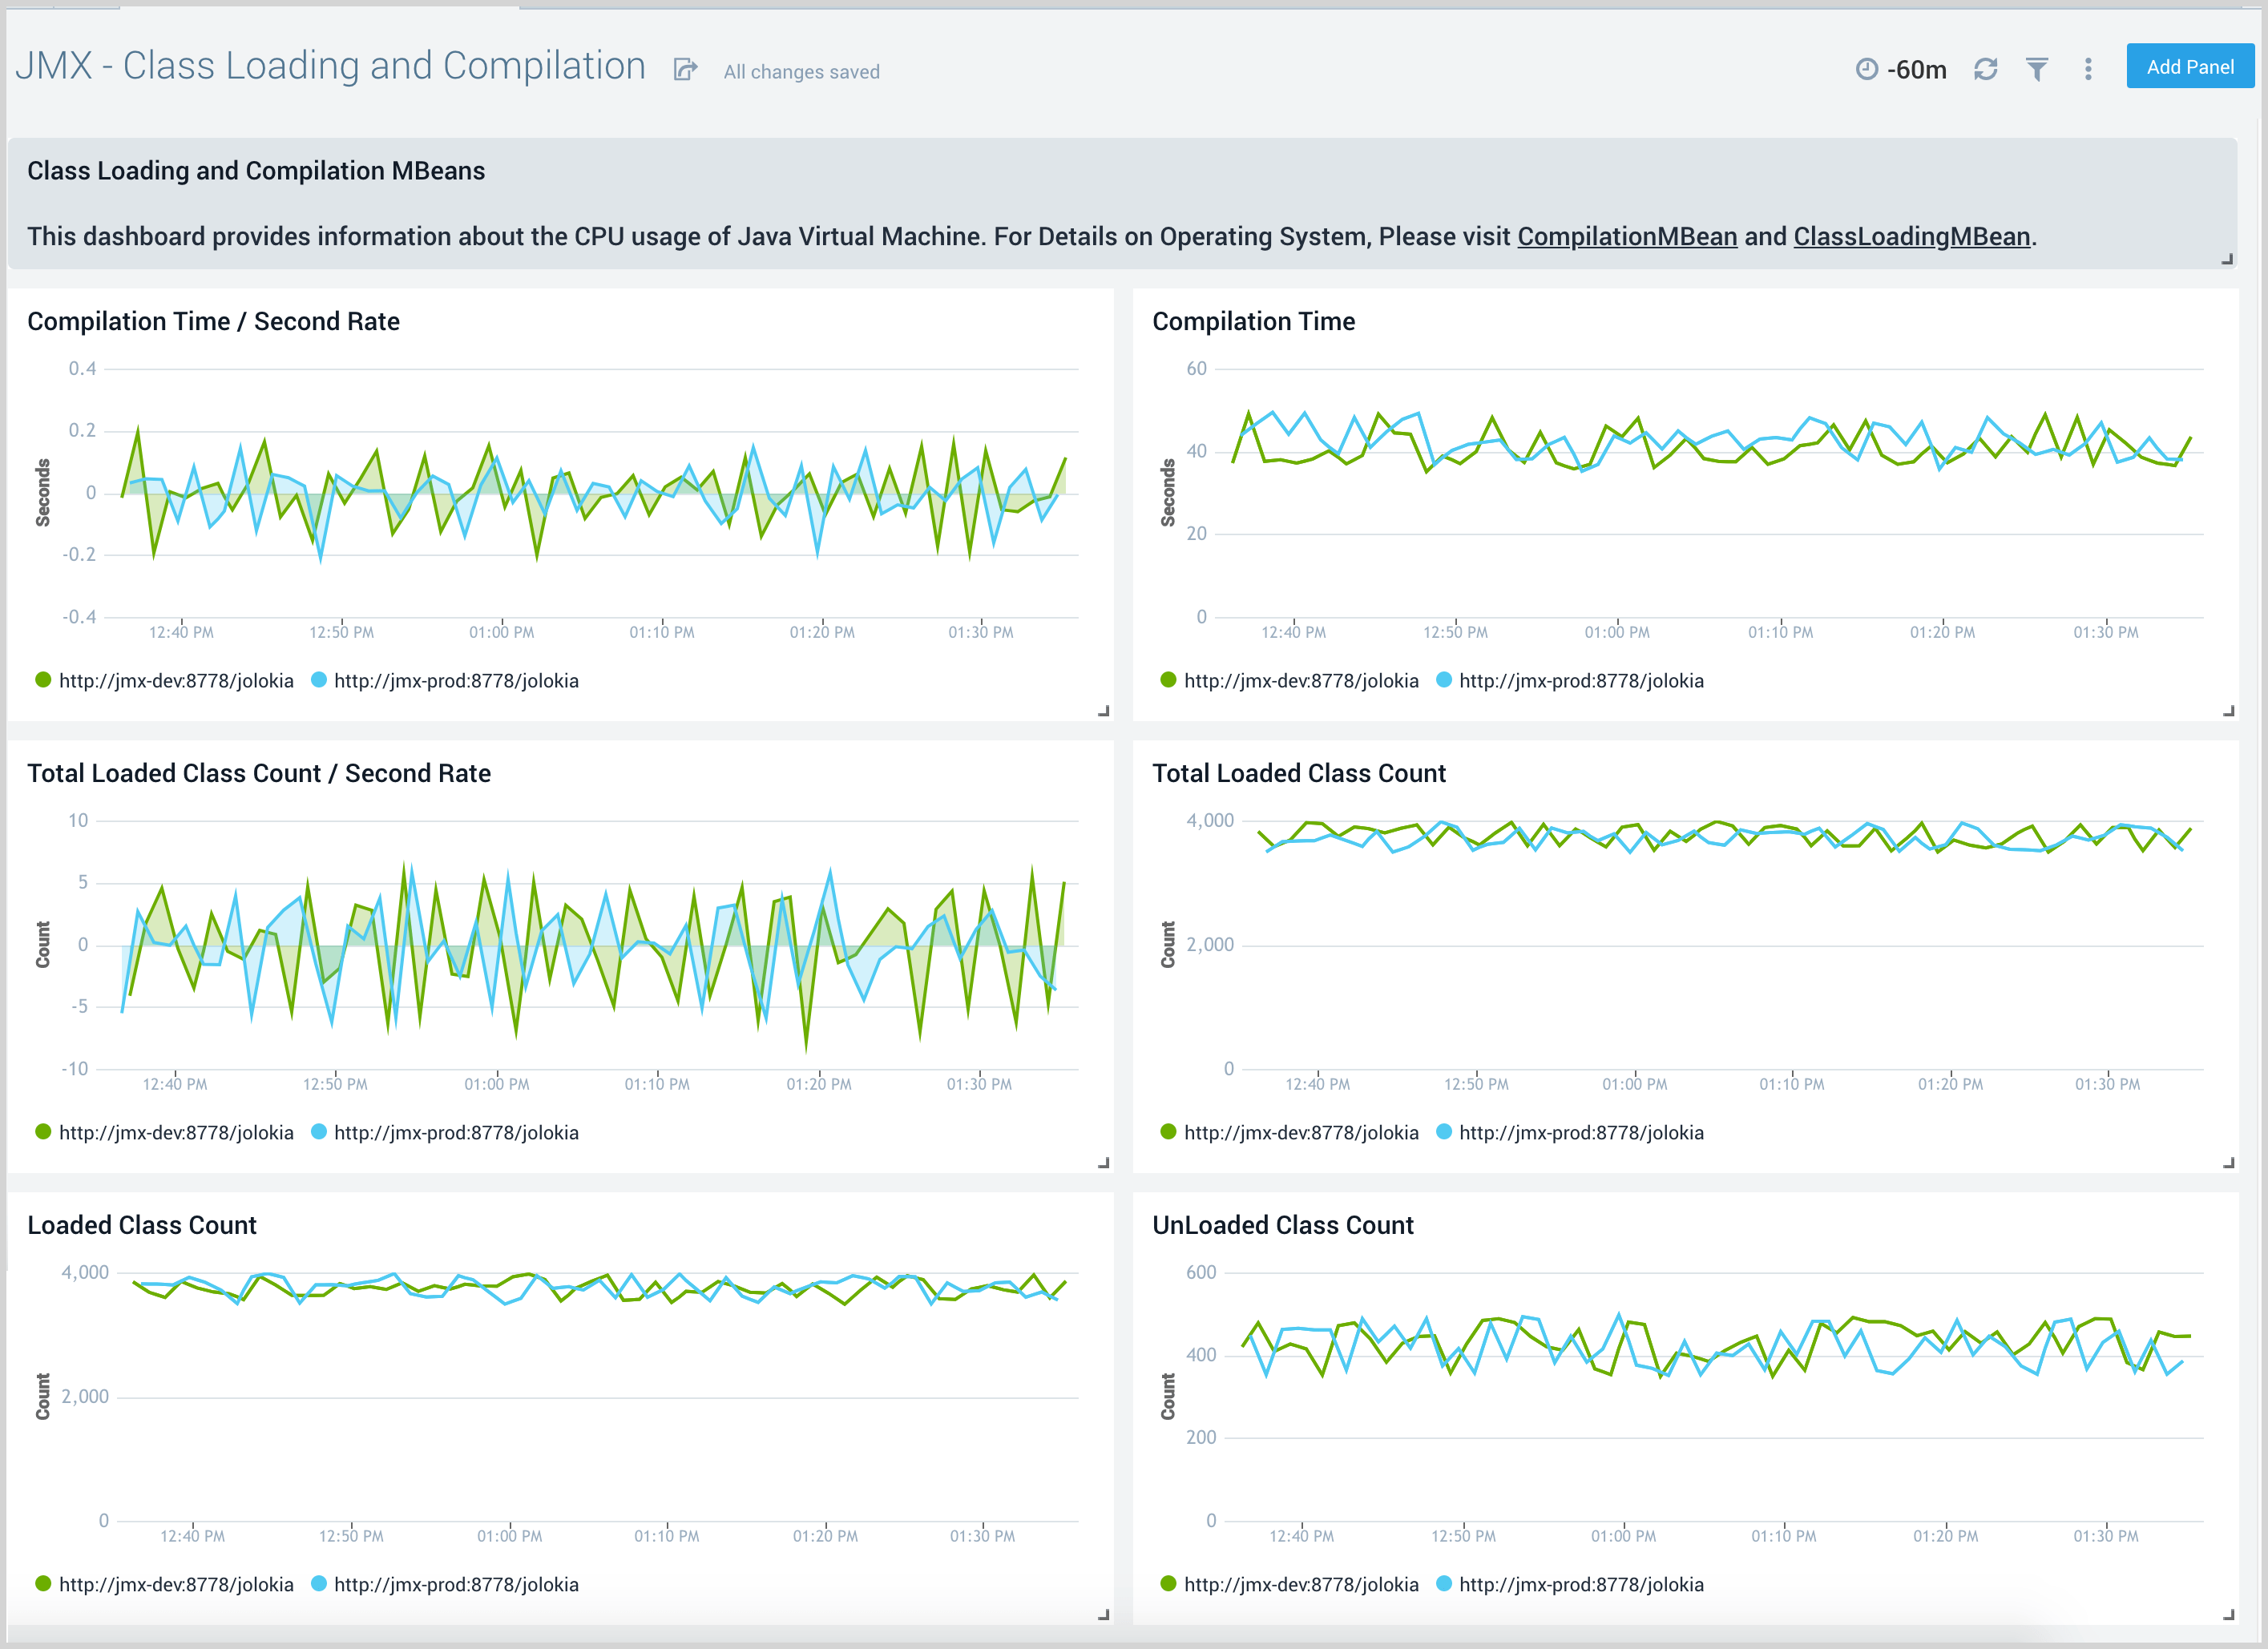Click the Total Loaded Class Count panel title
Viewport: 2268px width, 1649px height.
coord(1298,773)
